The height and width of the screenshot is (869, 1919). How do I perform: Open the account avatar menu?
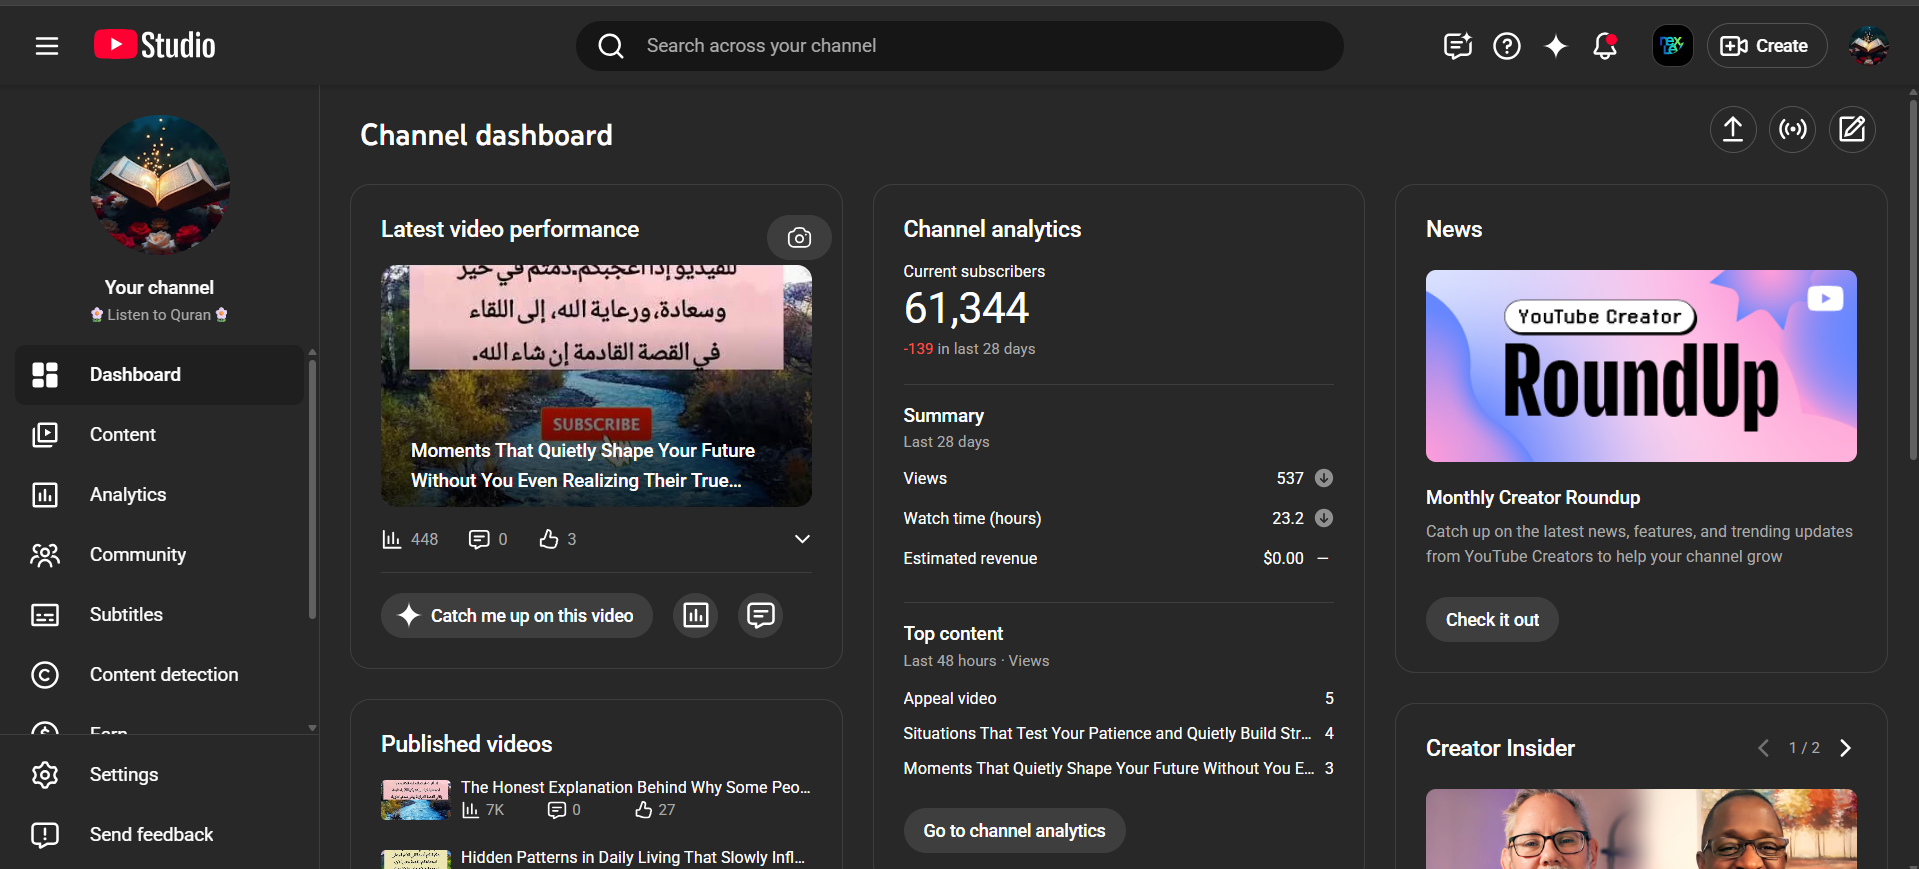pyautogui.click(x=1868, y=46)
